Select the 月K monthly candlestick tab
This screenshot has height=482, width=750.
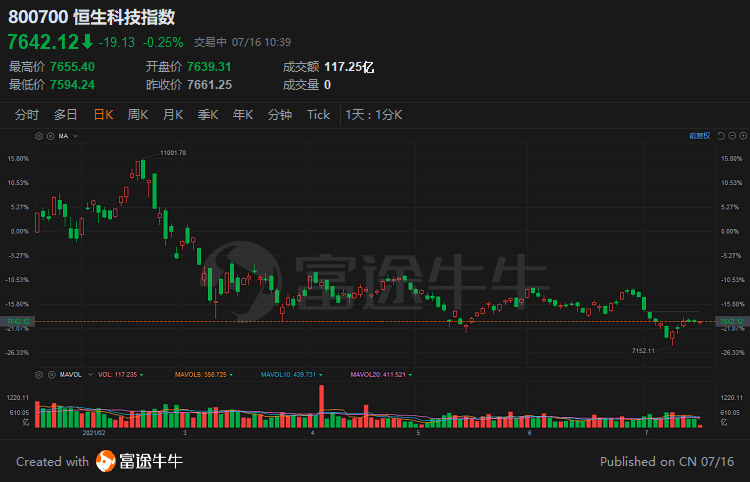pyautogui.click(x=173, y=115)
